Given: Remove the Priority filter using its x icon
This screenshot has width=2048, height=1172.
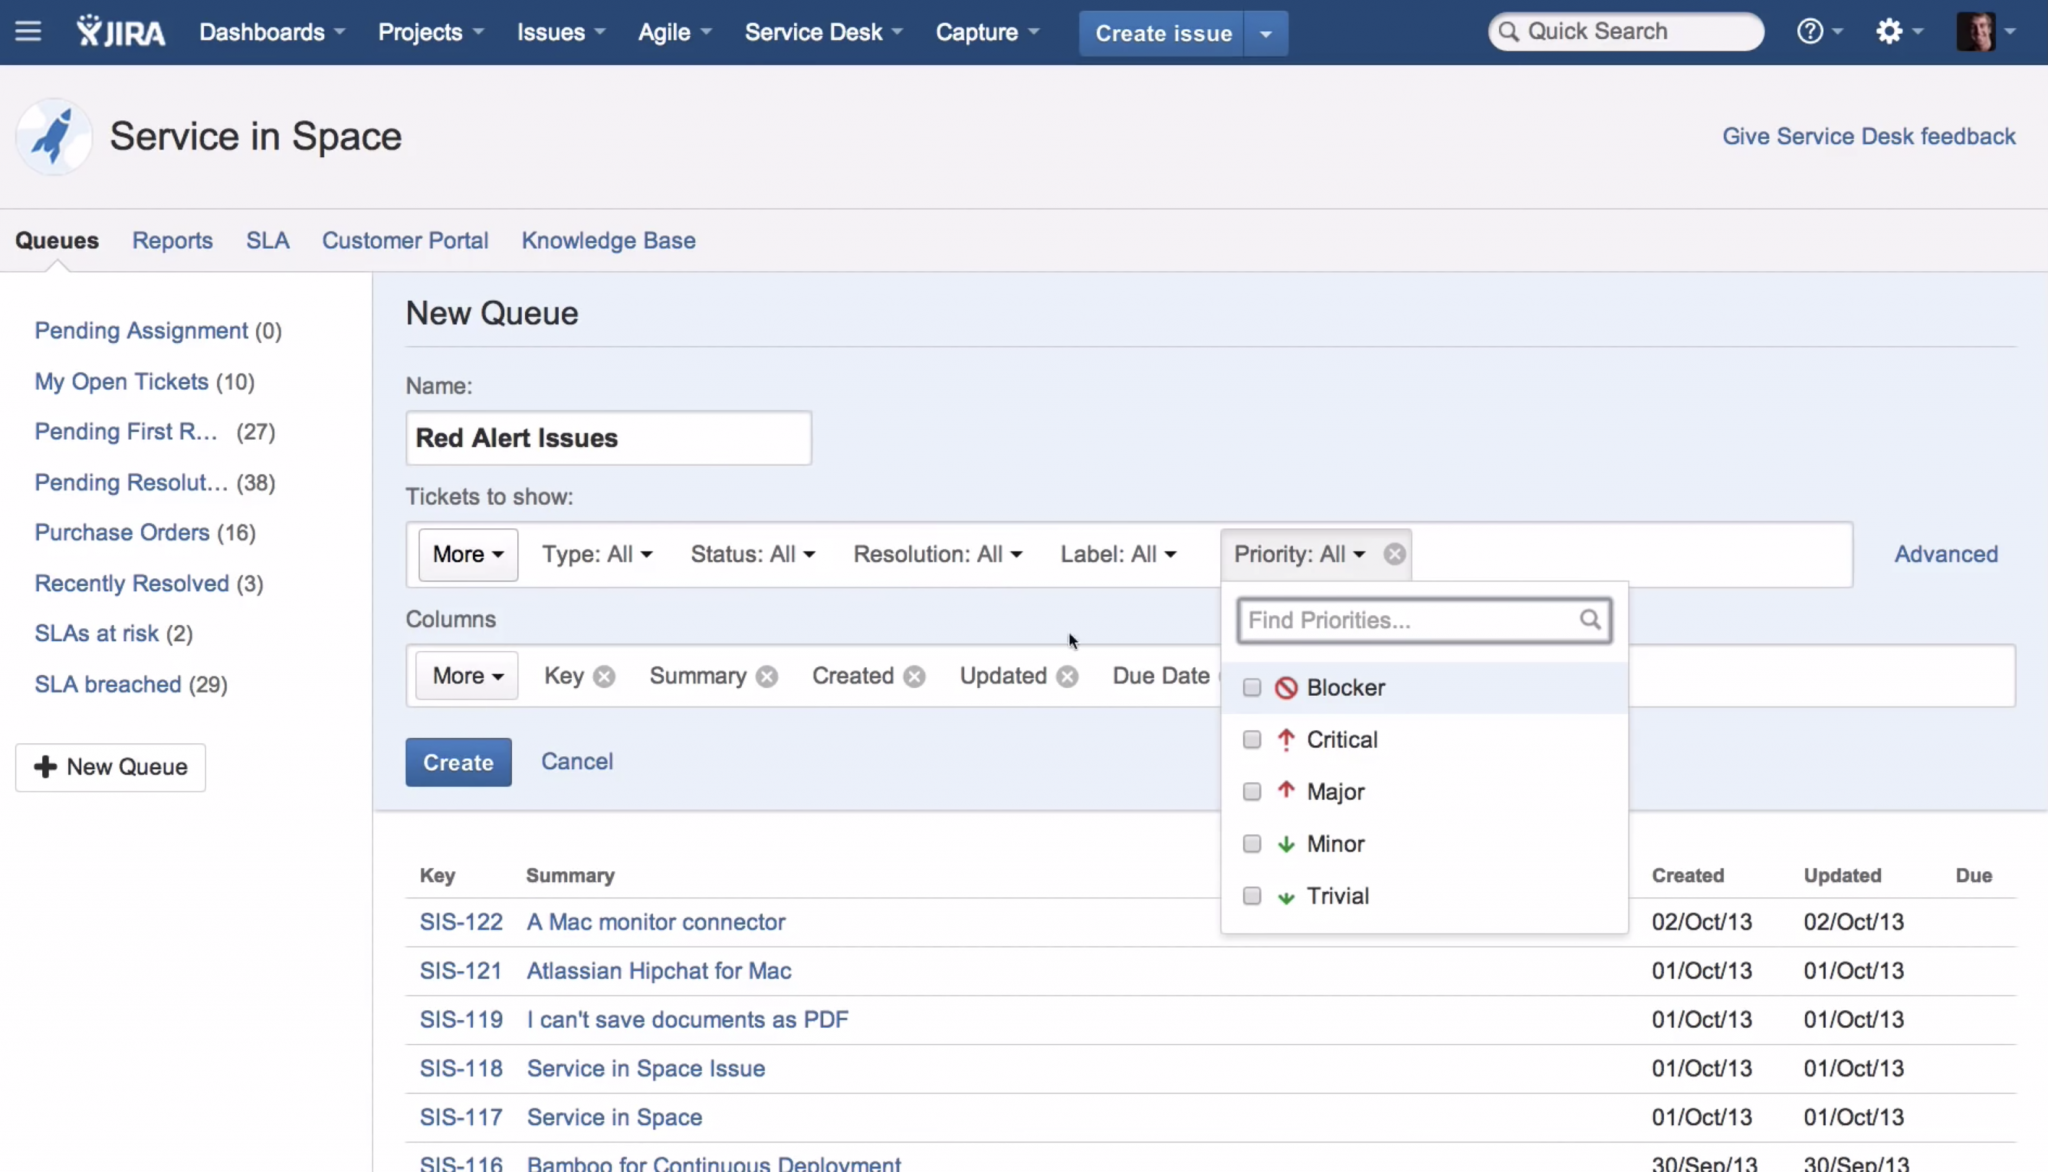Looking at the screenshot, I should click(x=1394, y=554).
